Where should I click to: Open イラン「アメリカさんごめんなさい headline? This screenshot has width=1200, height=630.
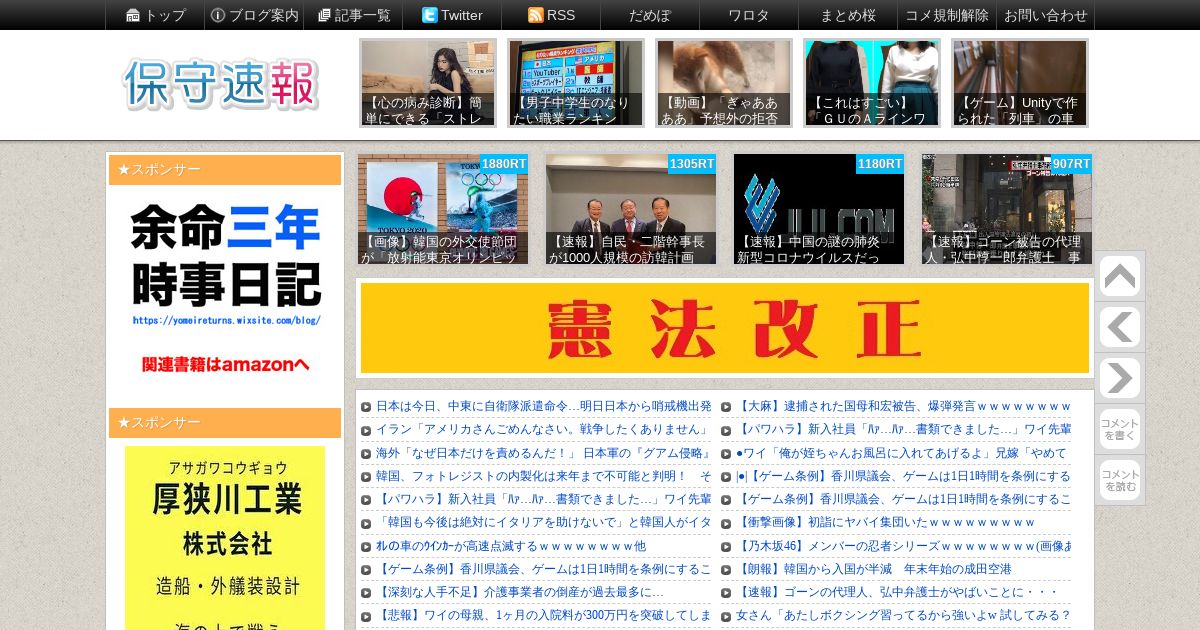[543, 429]
